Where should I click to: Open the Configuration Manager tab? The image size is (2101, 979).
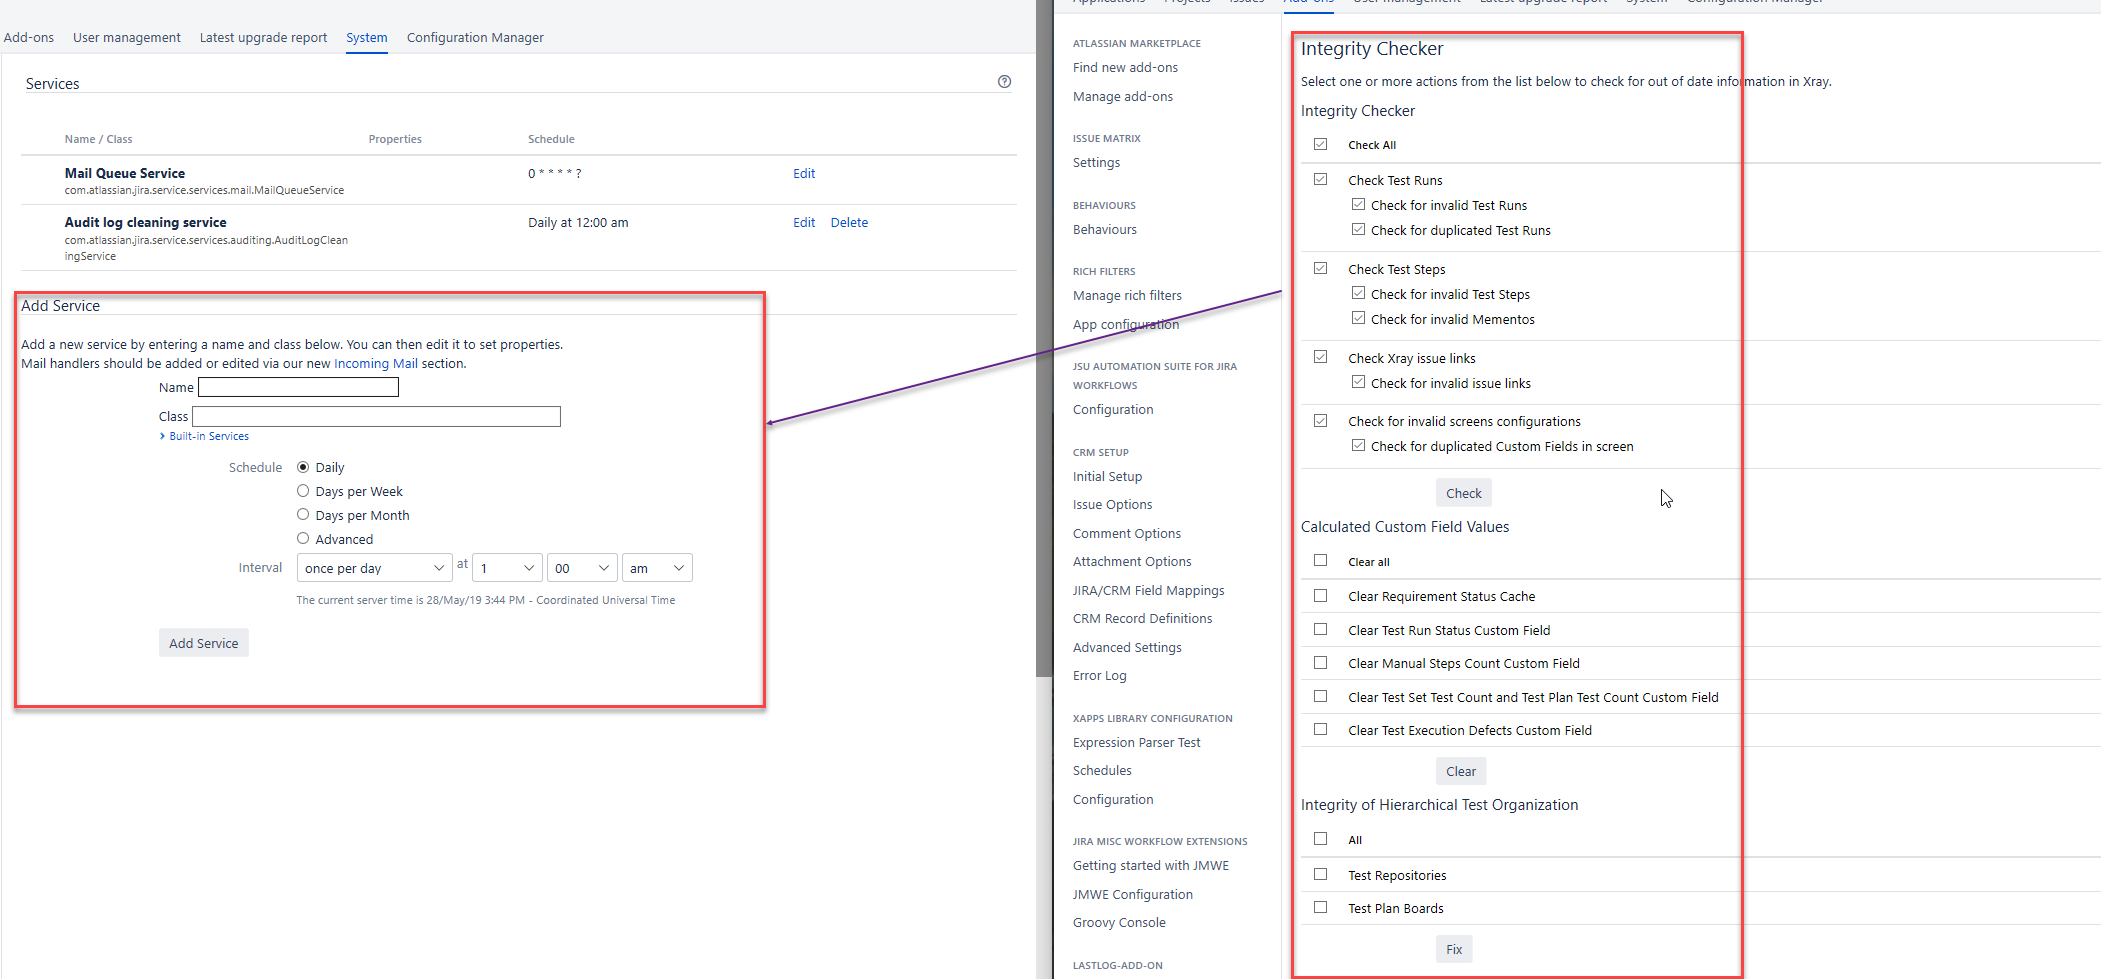475,37
